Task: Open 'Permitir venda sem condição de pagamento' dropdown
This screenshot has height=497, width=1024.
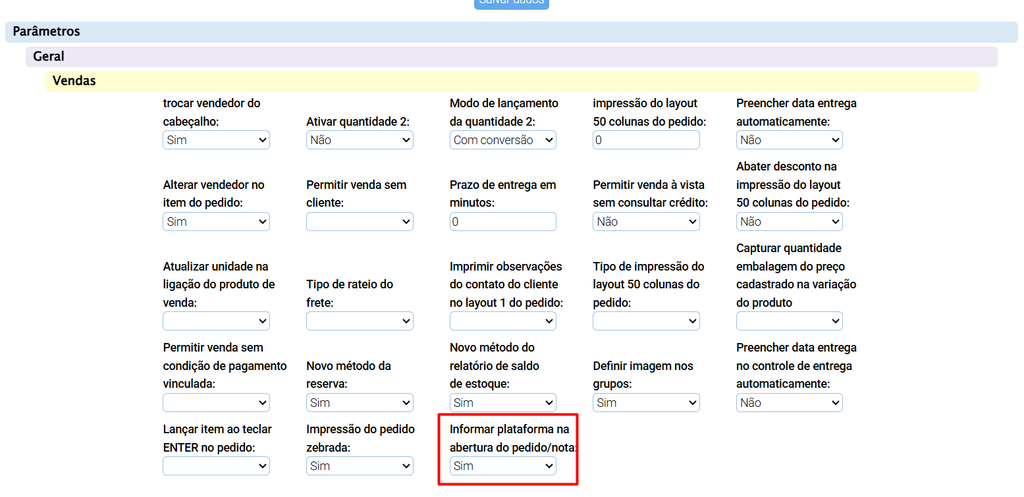Action: pos(216,402)
